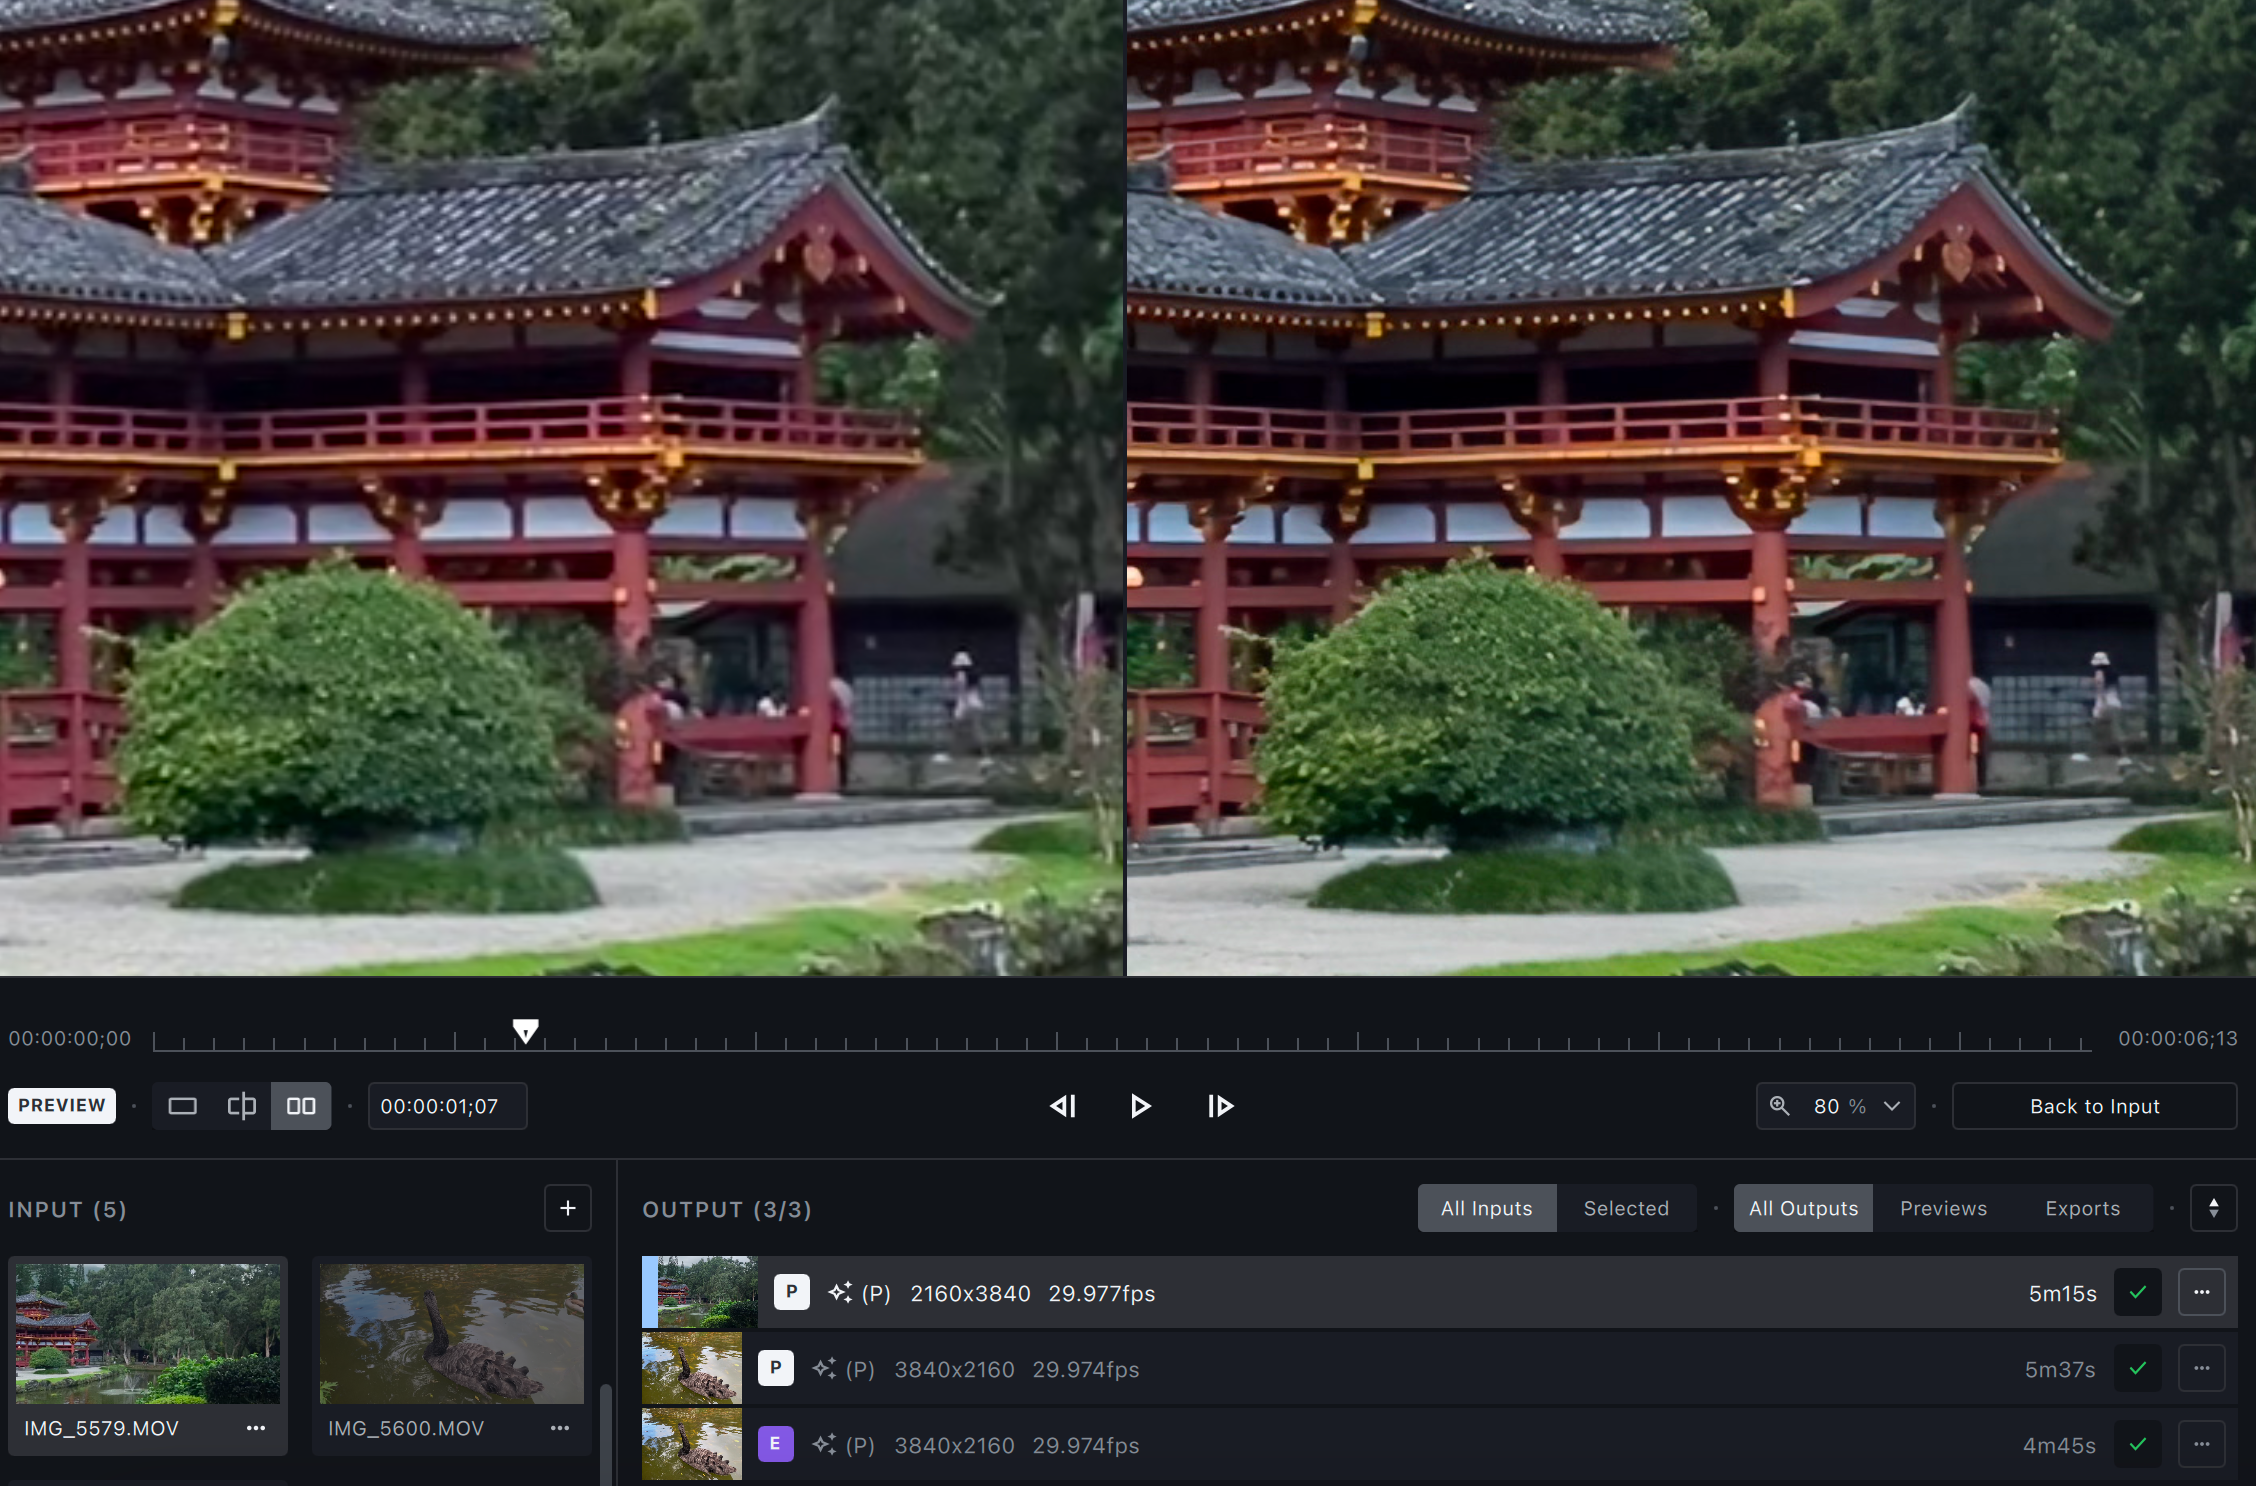Open the 80% zoom dropdown

pos(1836,1106)
